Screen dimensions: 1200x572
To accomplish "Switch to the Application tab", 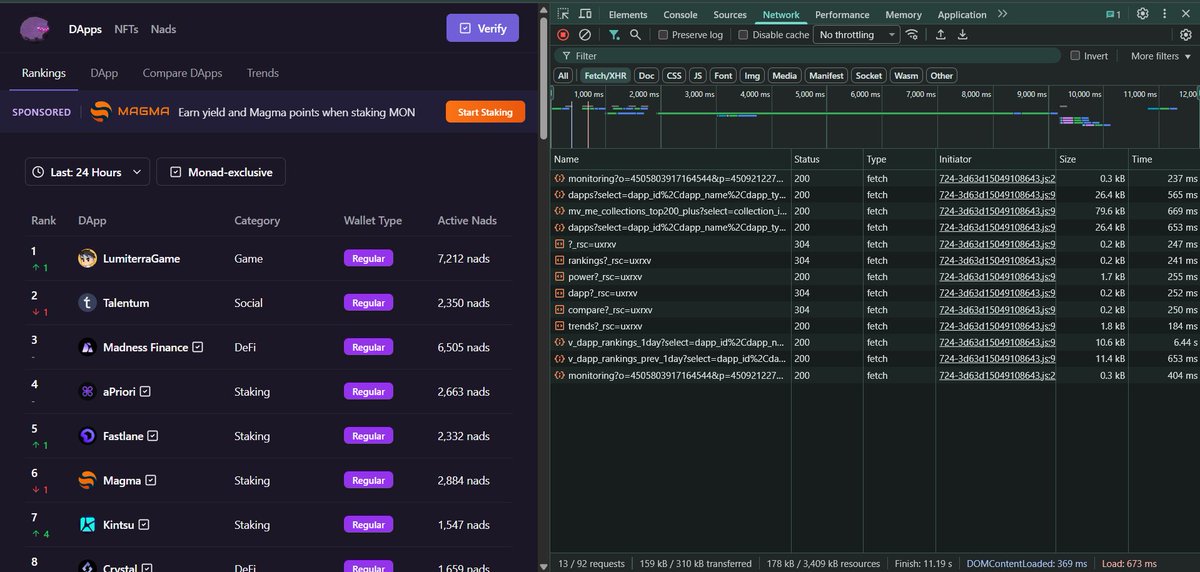I will 962,15.
